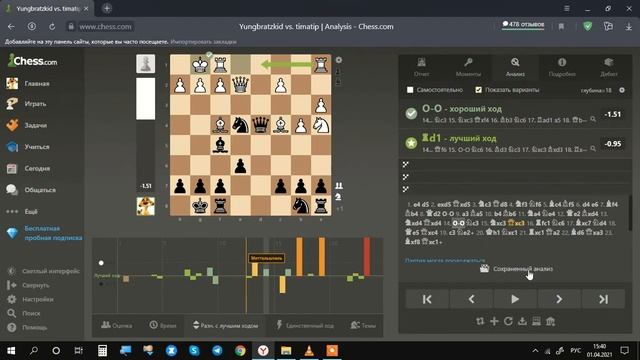Open Играть in the sidebar
640x360 pixels.
(x=27, y=104)
